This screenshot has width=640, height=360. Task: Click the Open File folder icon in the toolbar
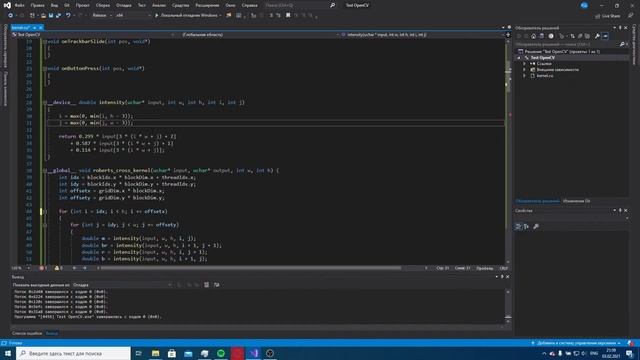pyautogui.click(x=43, y=16)
